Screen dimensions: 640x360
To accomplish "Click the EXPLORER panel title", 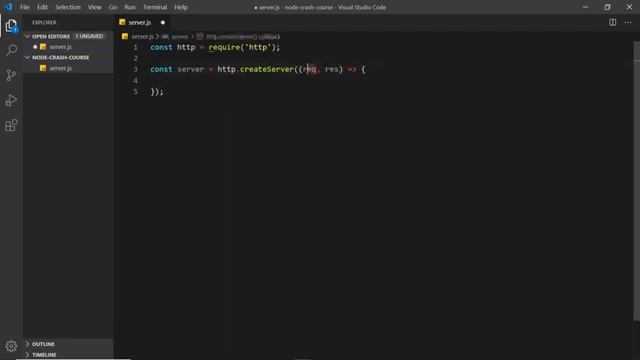I will pos(44,22).
